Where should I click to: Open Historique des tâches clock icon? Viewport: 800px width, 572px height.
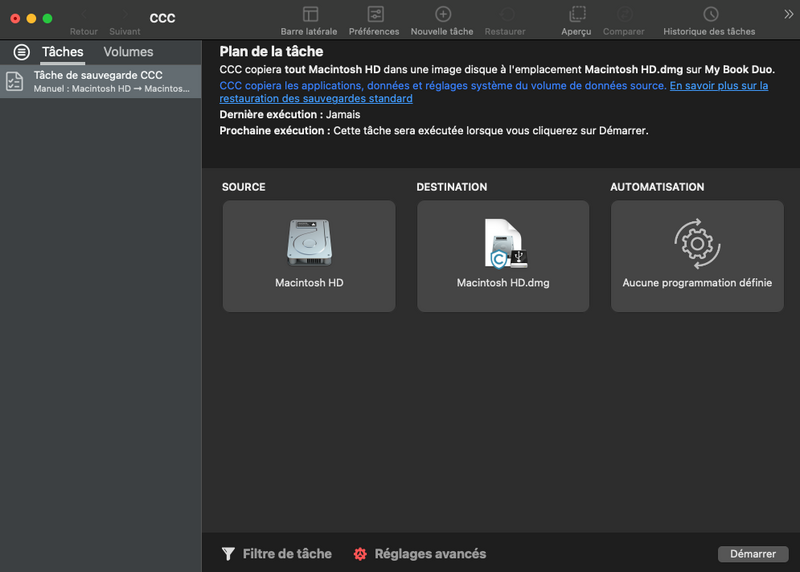pos(710,14)
